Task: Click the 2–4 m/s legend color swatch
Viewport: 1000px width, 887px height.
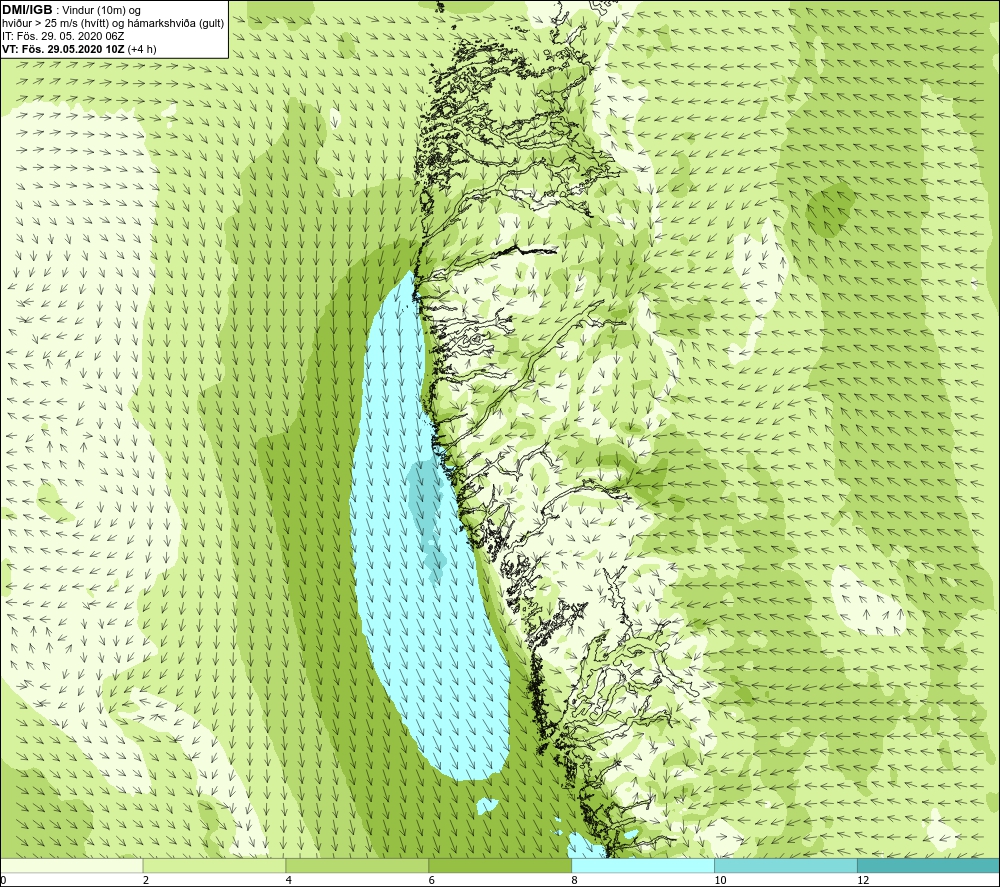Action: (214, 865)
